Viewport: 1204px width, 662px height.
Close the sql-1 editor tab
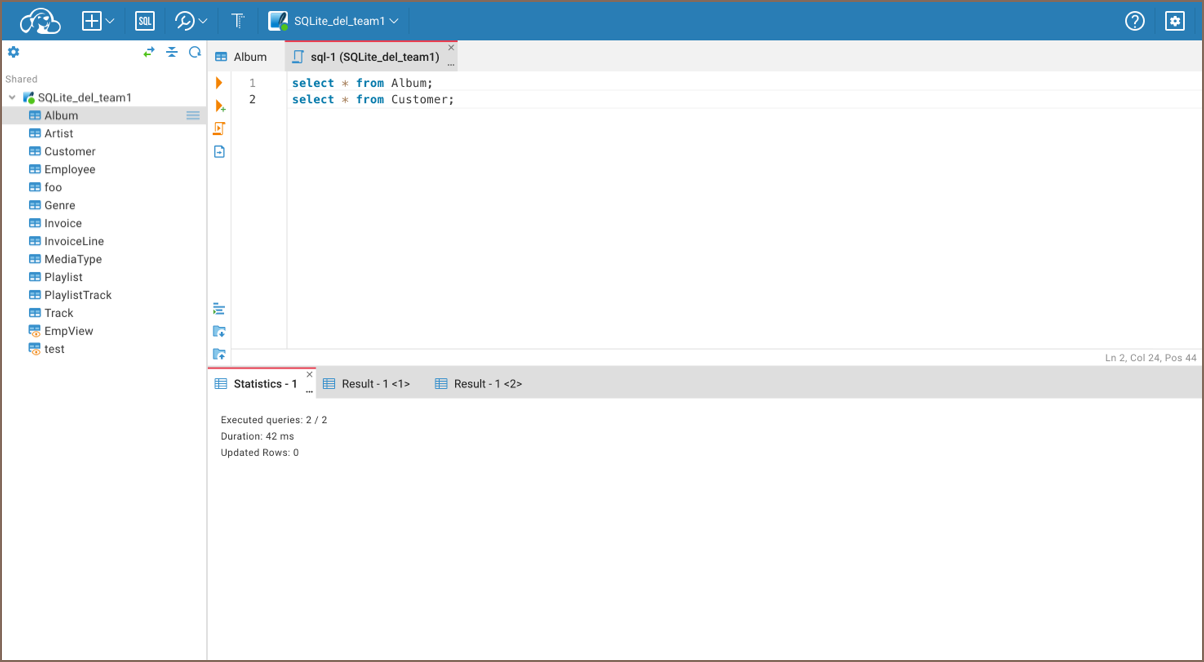click(451, 47)
